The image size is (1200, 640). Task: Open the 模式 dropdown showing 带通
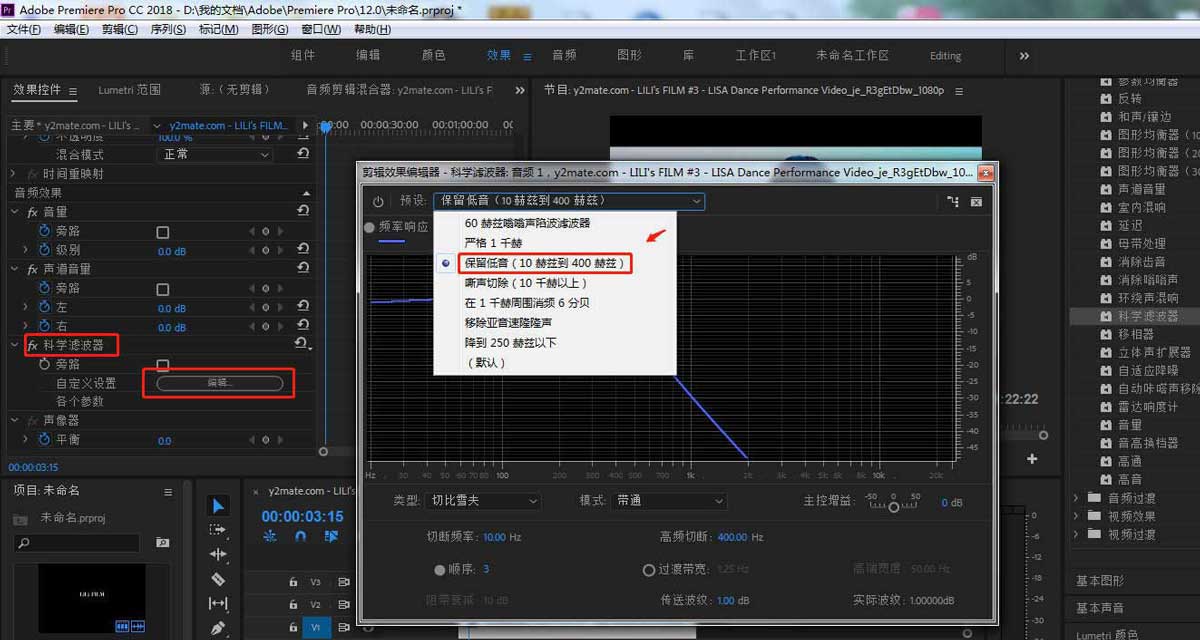point(668,501)
